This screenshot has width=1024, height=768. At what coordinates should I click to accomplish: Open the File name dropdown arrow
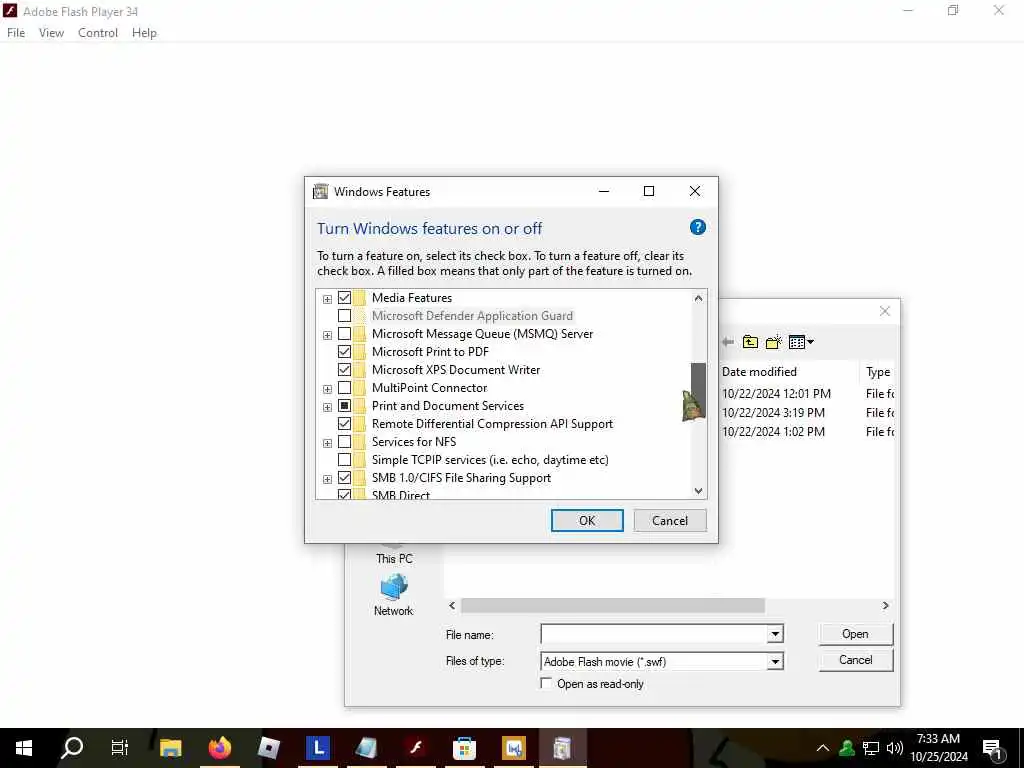[x=775, y=633]
